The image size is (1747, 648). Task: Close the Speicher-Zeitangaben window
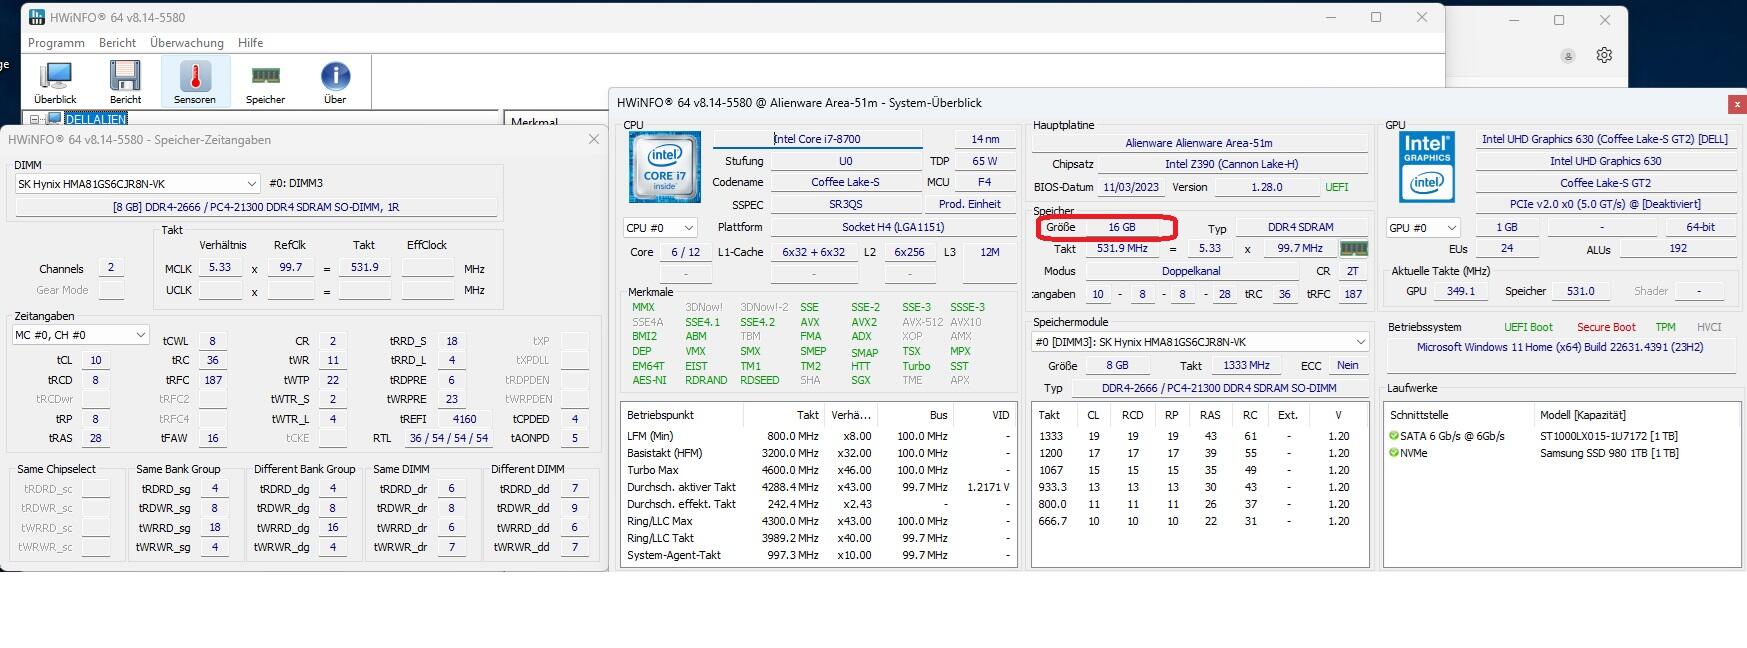(593, 140)
